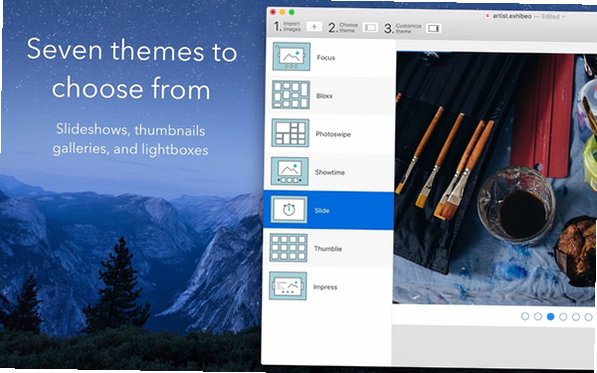Select the Bloxx theme thumbnail icon
597x373 pixels.
[291, 95]
